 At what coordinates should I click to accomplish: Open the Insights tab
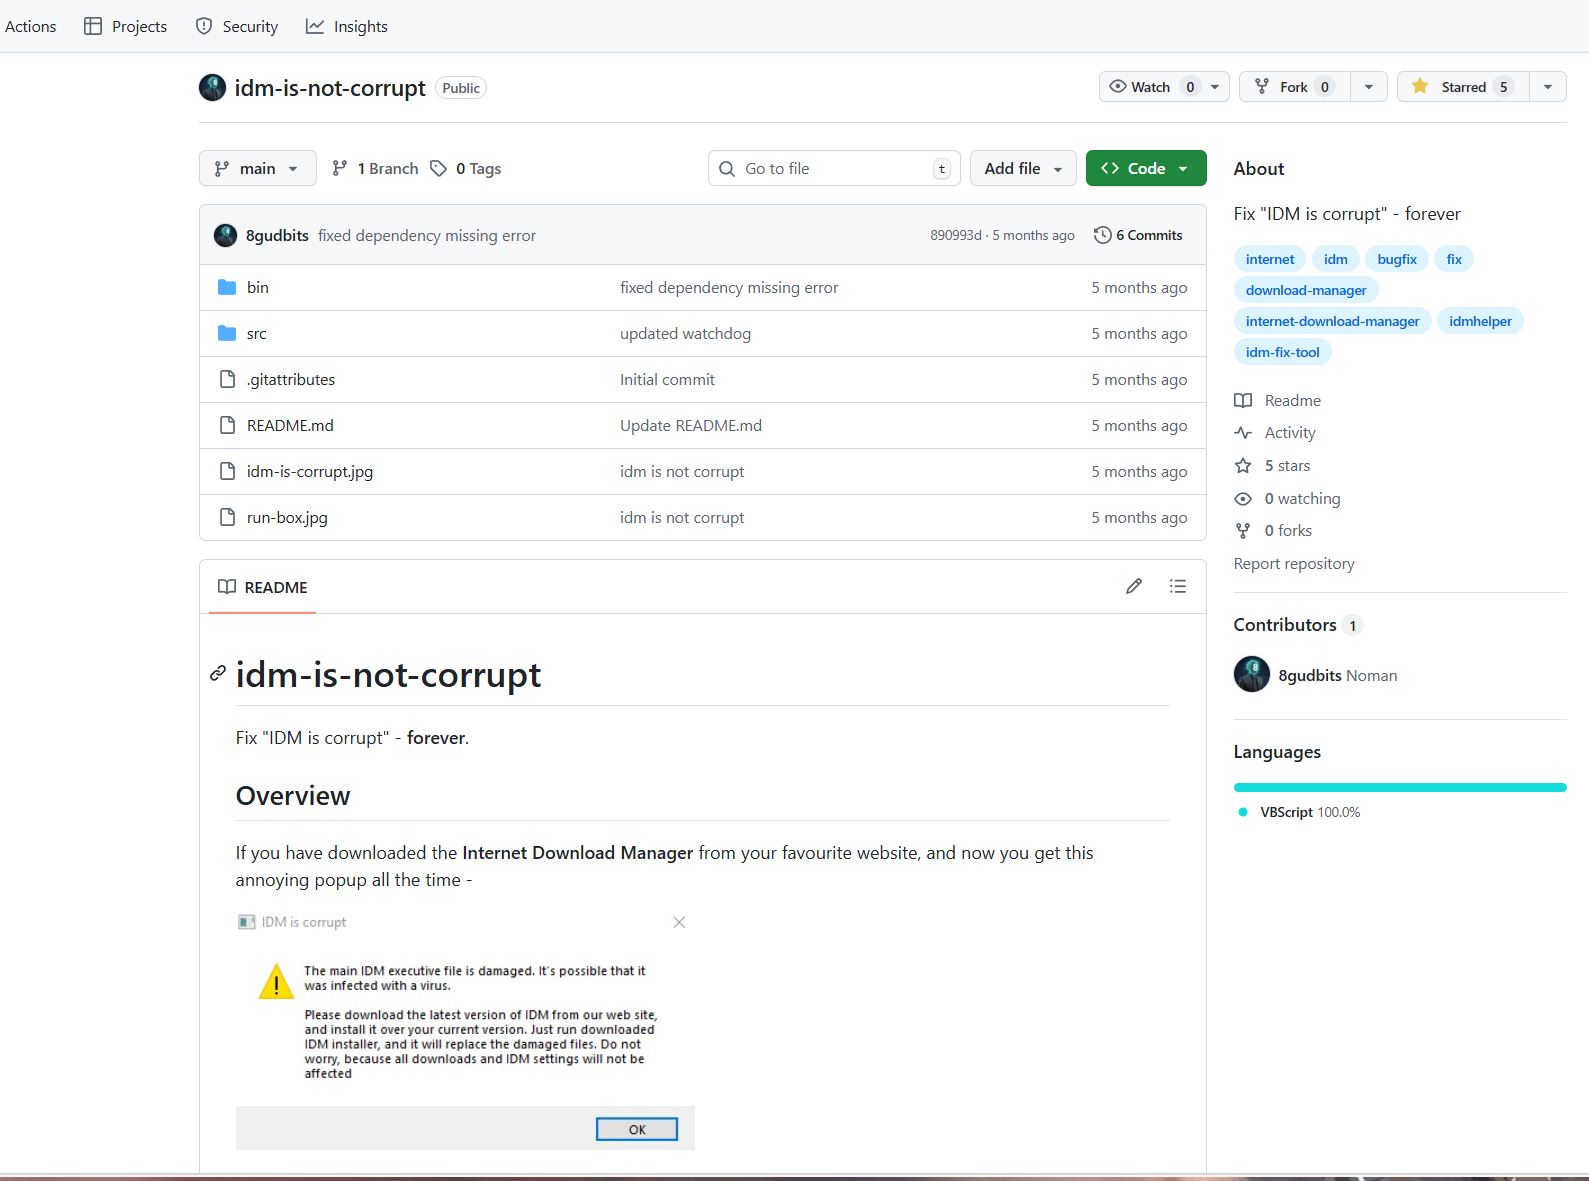pyautogui.click(x=347, y=26)
